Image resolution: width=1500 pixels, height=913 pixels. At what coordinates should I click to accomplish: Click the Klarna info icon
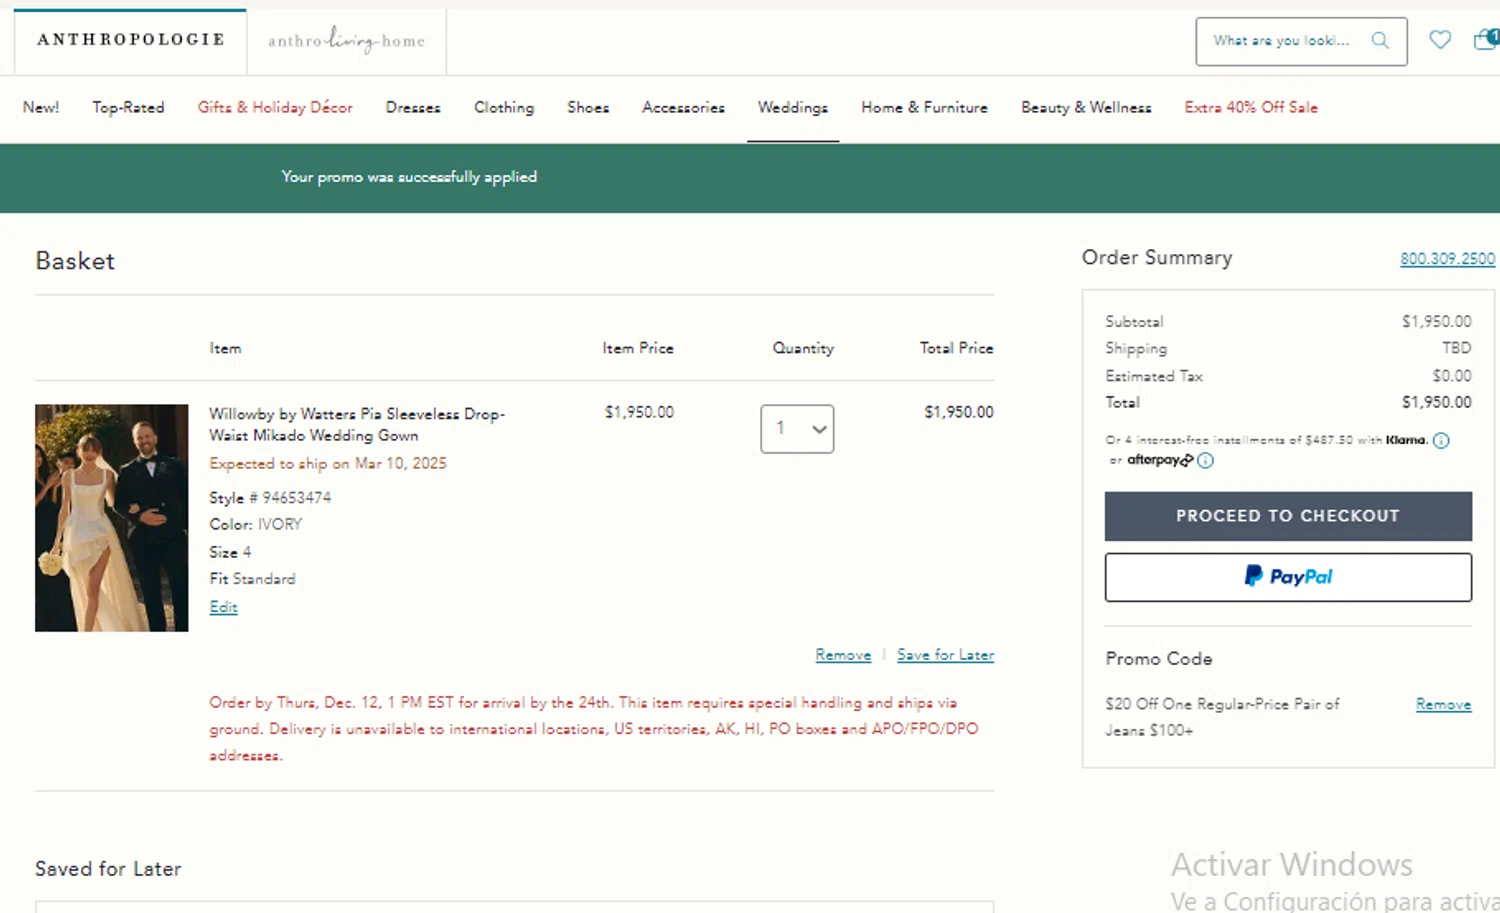pyautogui.click(x=1441, y=440)
